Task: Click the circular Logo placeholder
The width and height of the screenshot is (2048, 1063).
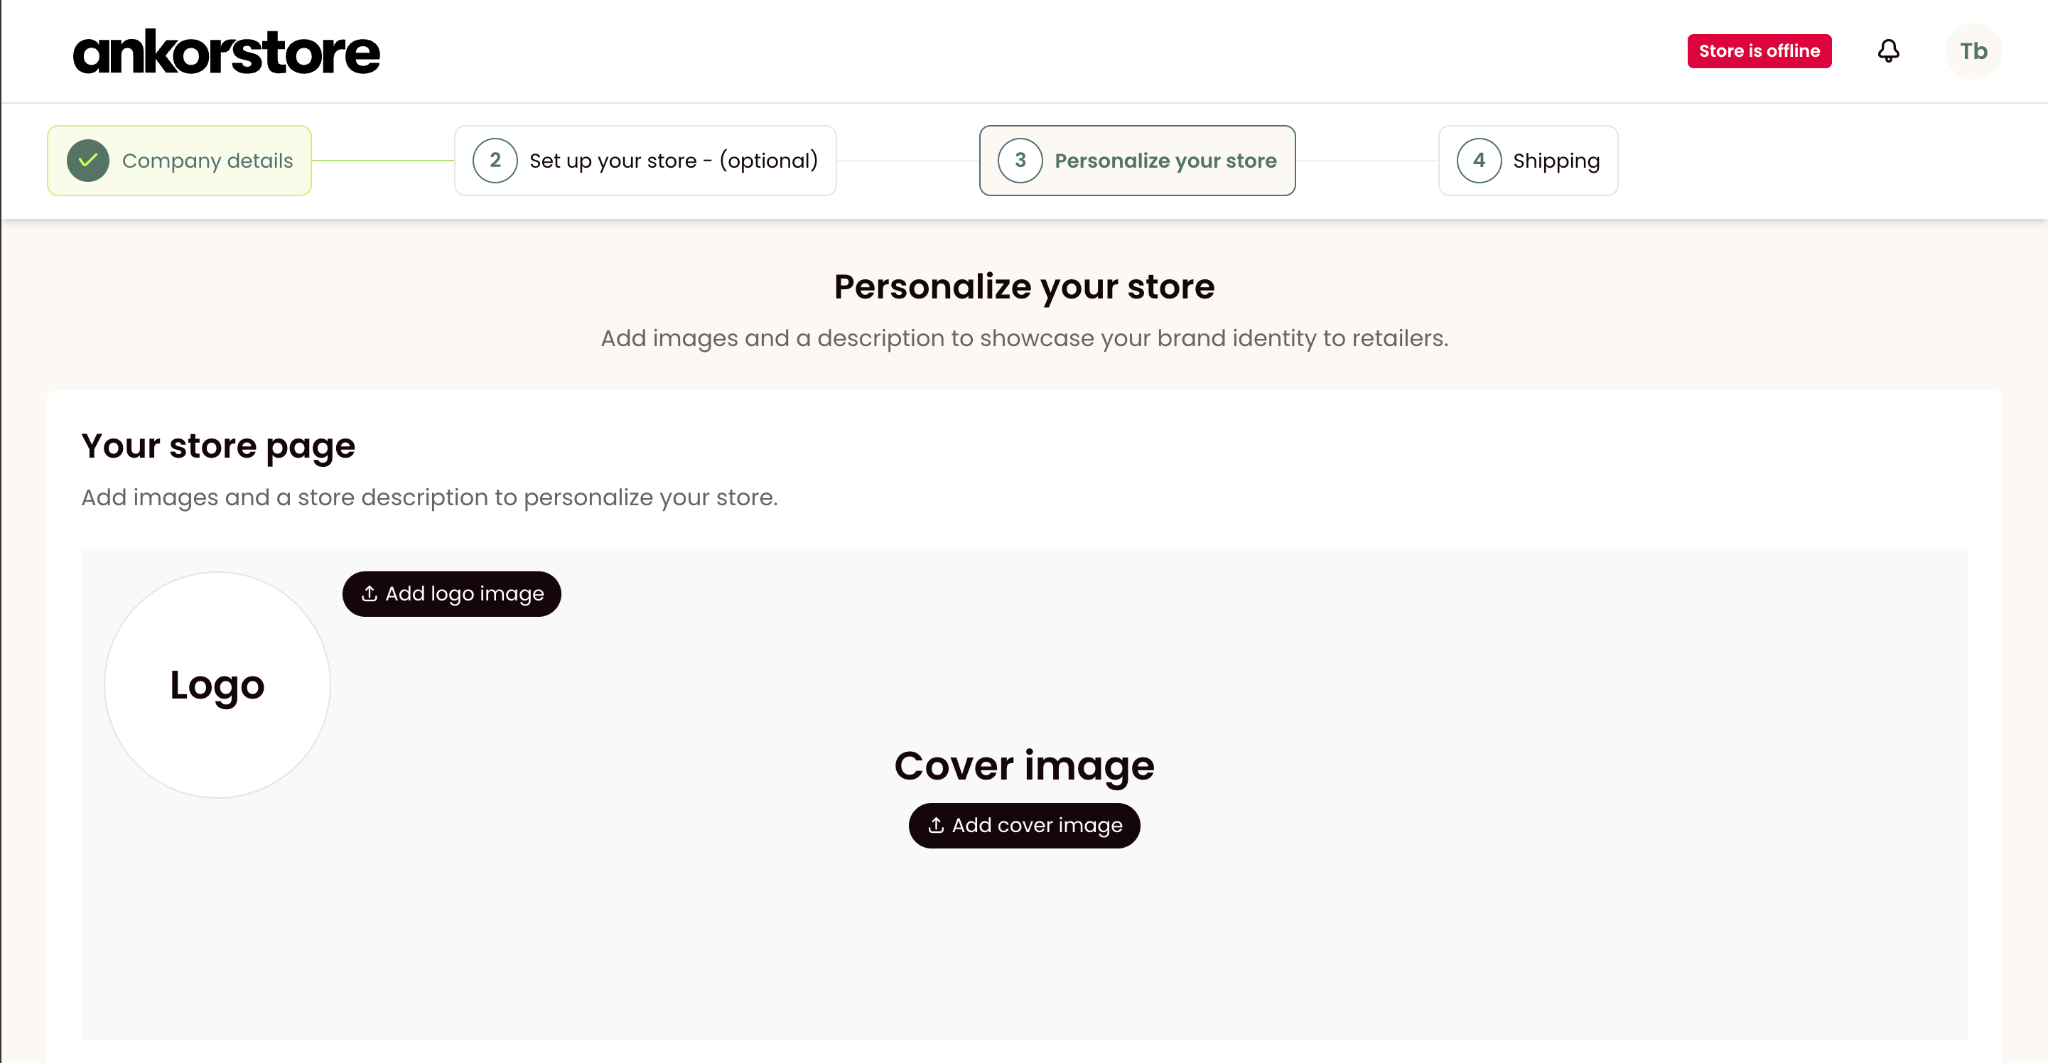Action: [x=217, y=685]
